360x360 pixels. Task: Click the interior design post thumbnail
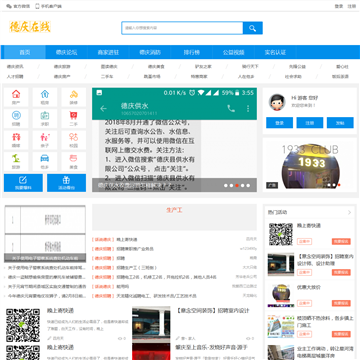pos(151,323)
